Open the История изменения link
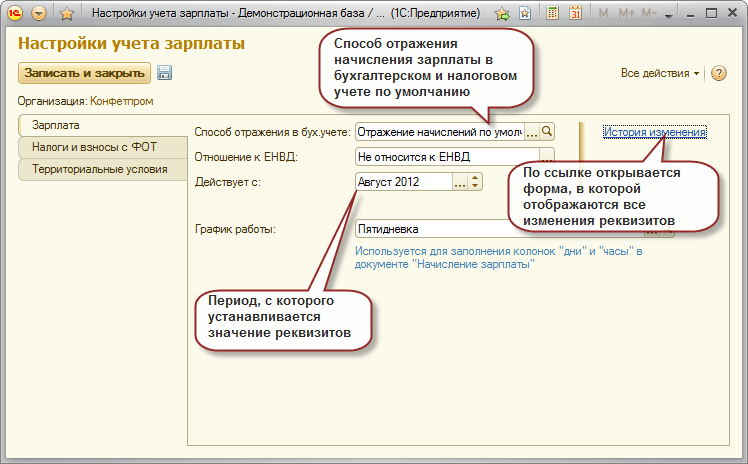The height and width of the screenshot is (464, 748). (x=655, y=132)
